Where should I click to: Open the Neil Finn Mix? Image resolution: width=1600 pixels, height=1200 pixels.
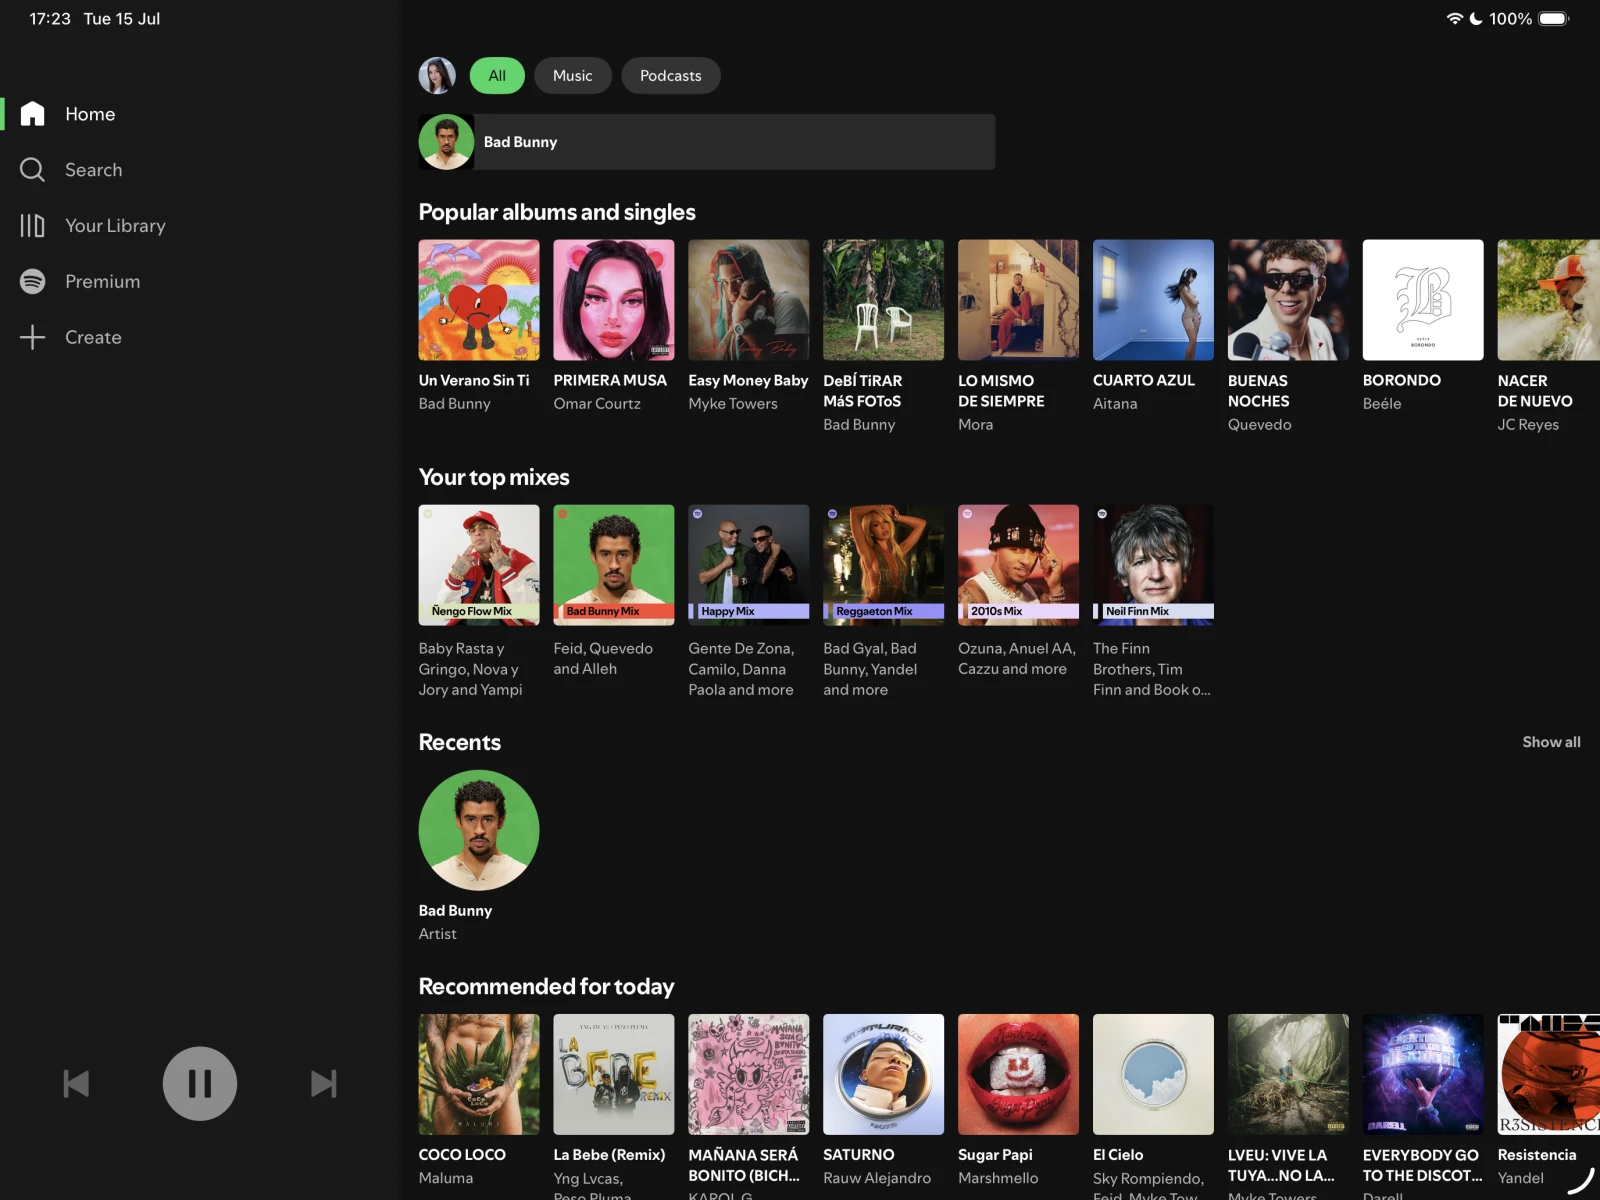pyautogui.click(x=1153, y=565)
